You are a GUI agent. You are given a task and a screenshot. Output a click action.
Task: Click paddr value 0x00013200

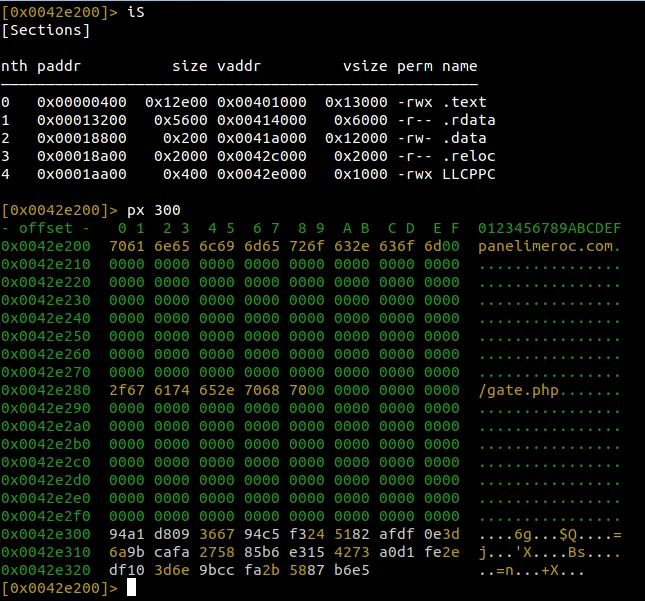point(82,120)
